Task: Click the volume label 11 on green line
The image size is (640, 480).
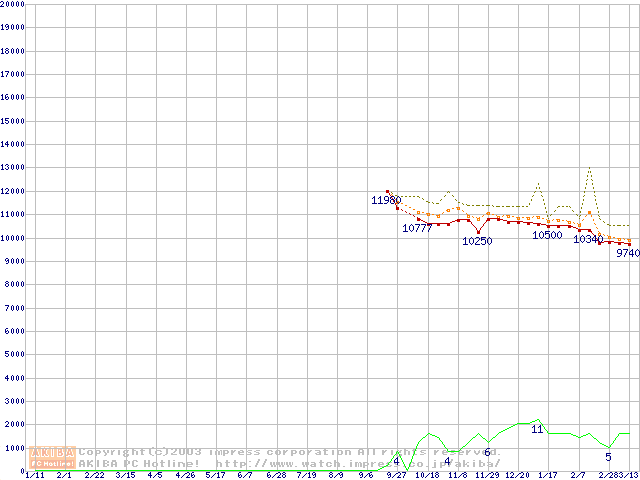Action: (537, 429)
